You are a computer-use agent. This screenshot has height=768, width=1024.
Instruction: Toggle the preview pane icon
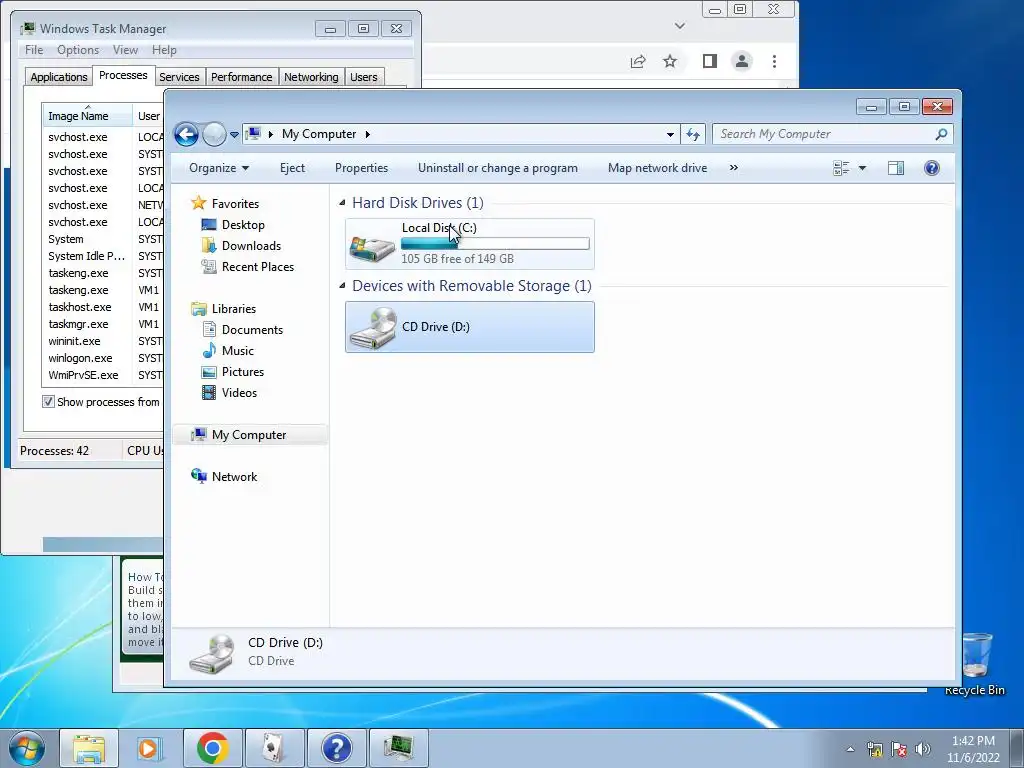[x=896, y=168]
